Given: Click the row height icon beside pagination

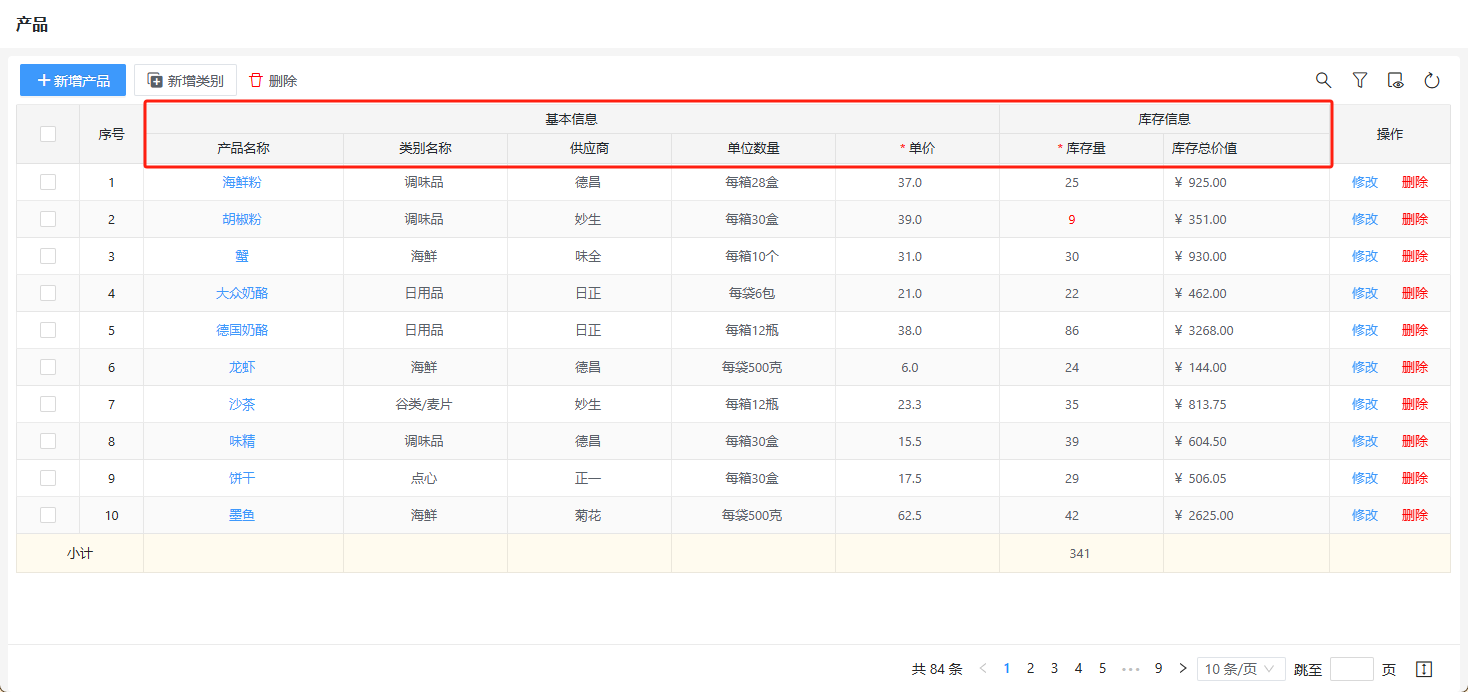Looking at the screenshot, I should [1425, 669].
